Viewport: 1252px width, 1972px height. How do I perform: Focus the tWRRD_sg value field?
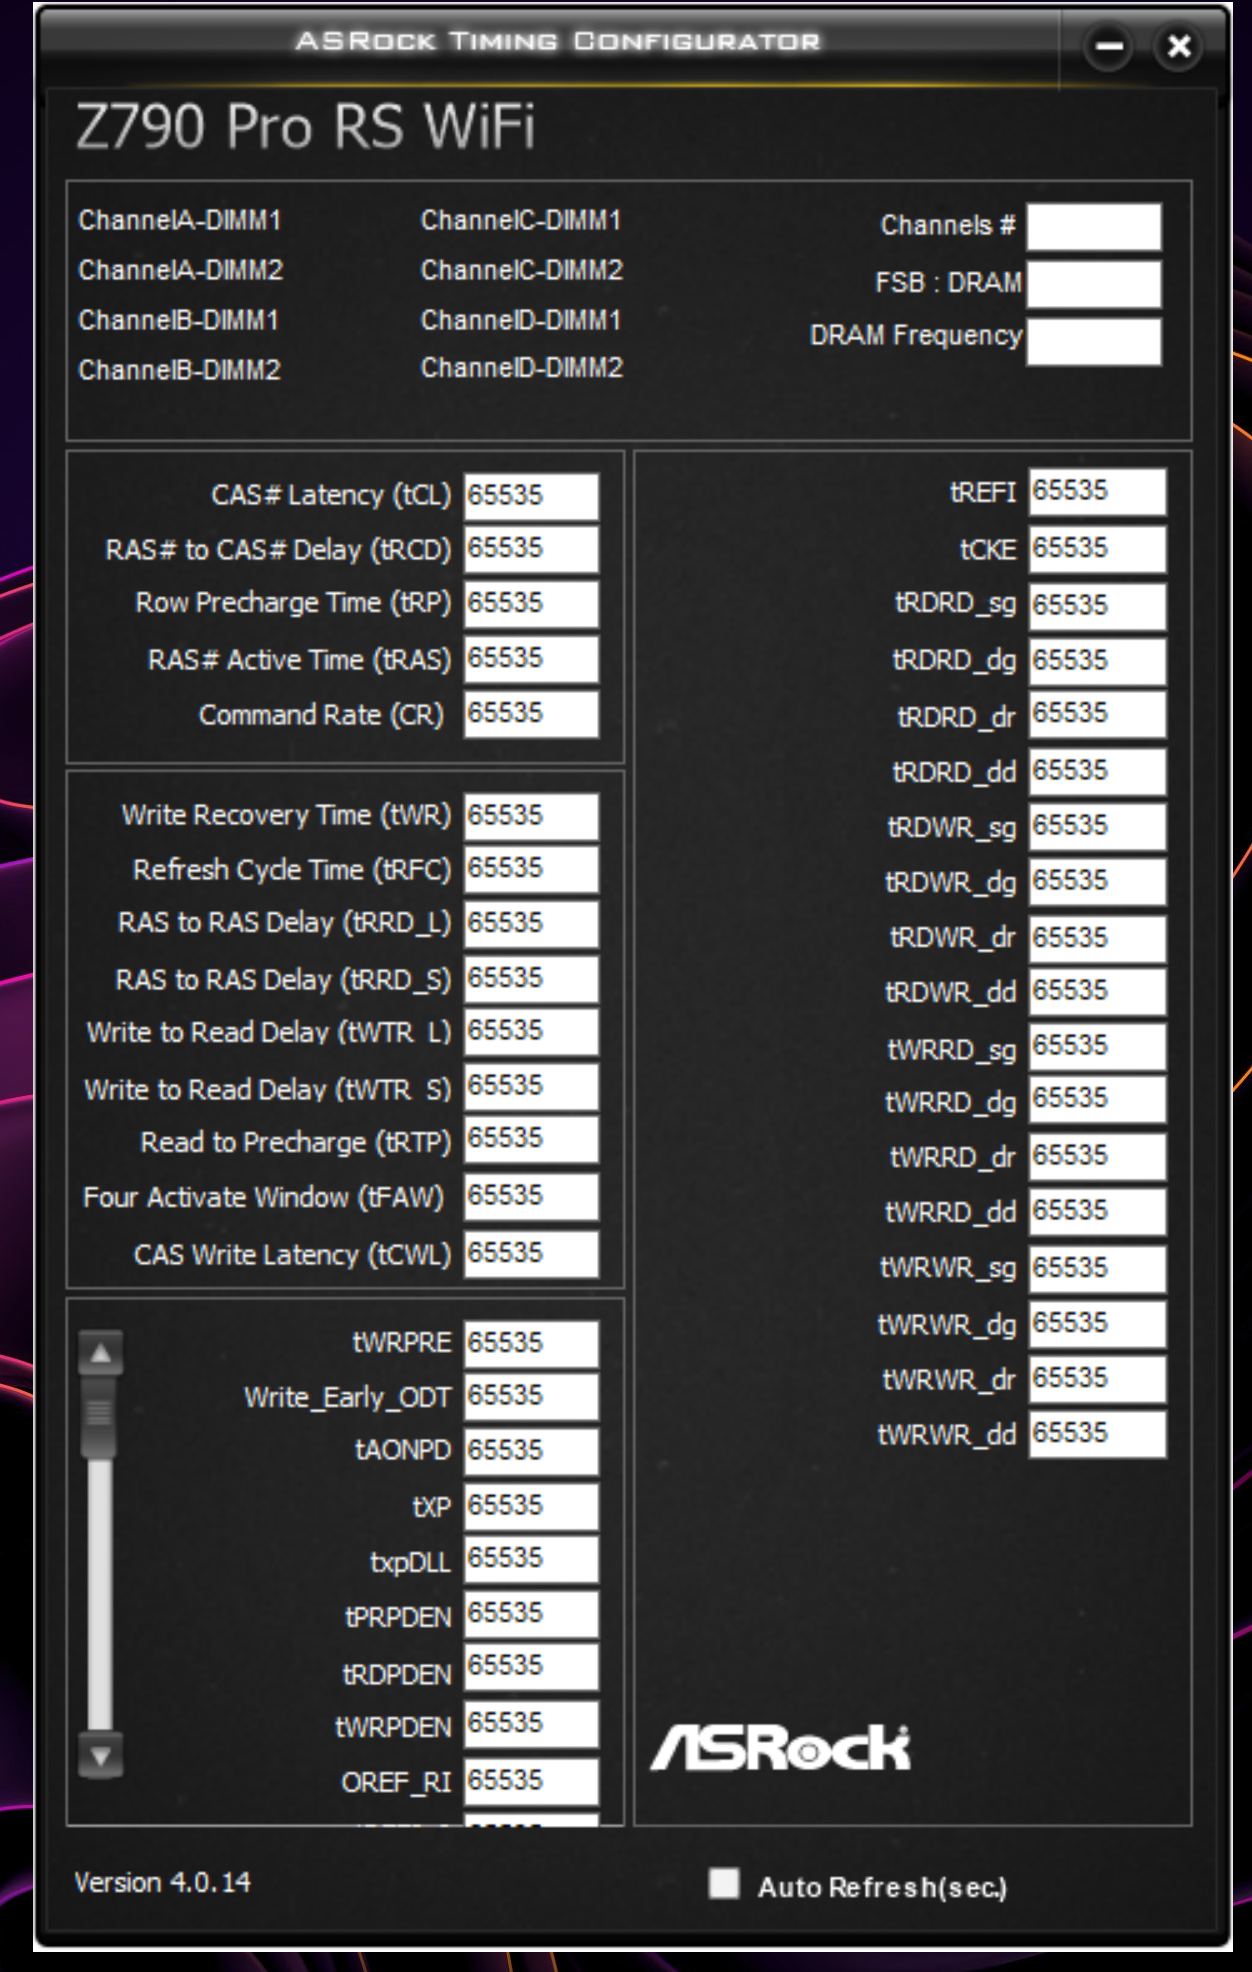[x=1098, y=1048]
